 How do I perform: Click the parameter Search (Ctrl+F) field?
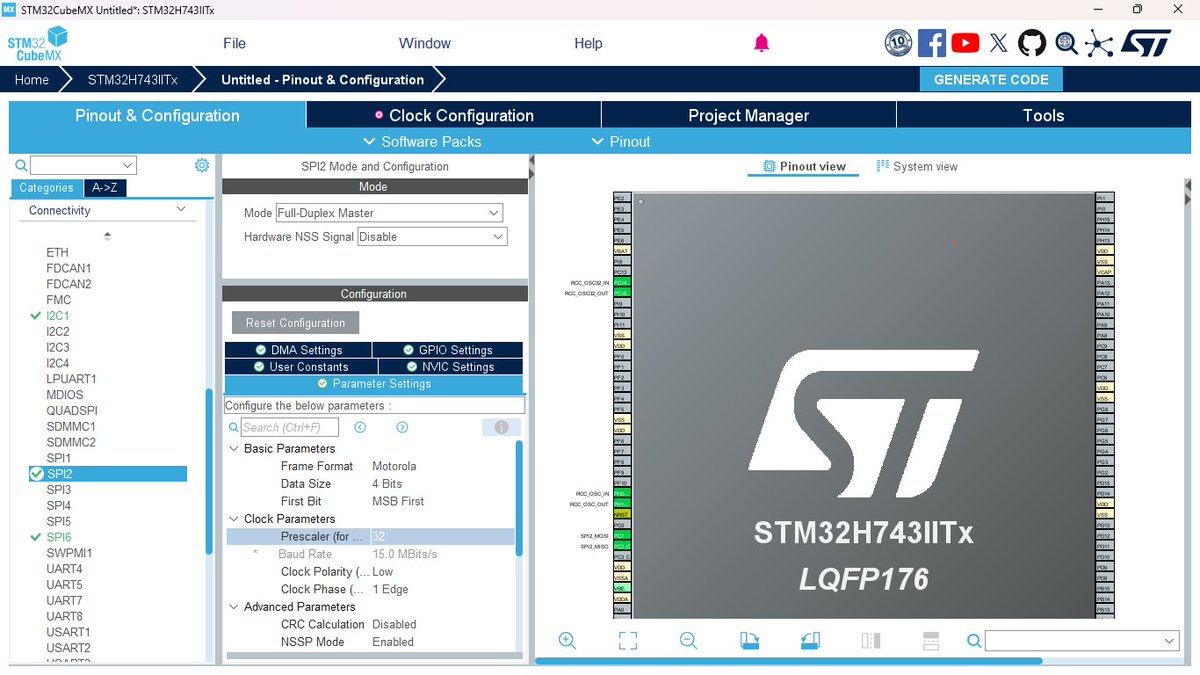[x=290, y=427]
